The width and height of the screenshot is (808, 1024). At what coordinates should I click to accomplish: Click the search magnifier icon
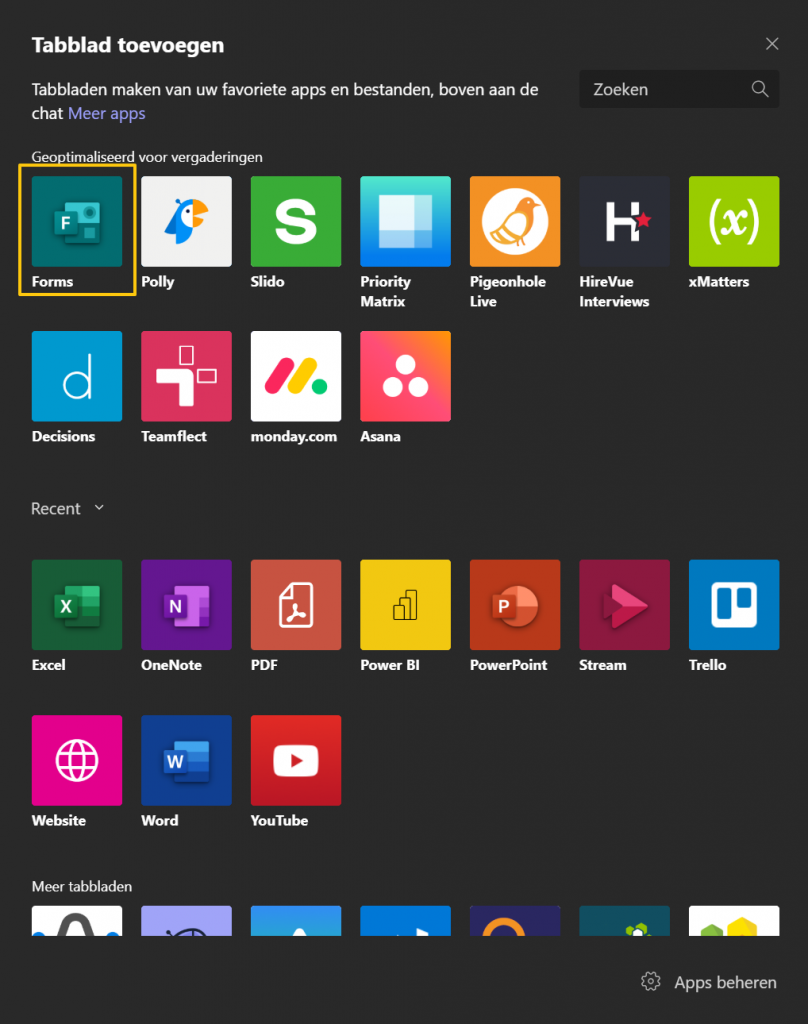(x=760, y=89)
